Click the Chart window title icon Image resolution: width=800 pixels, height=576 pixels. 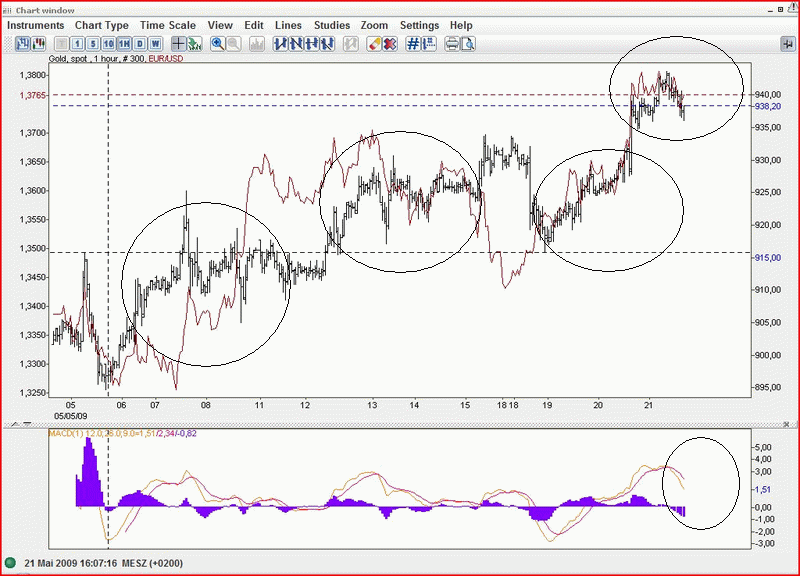[x=7, y=10]
